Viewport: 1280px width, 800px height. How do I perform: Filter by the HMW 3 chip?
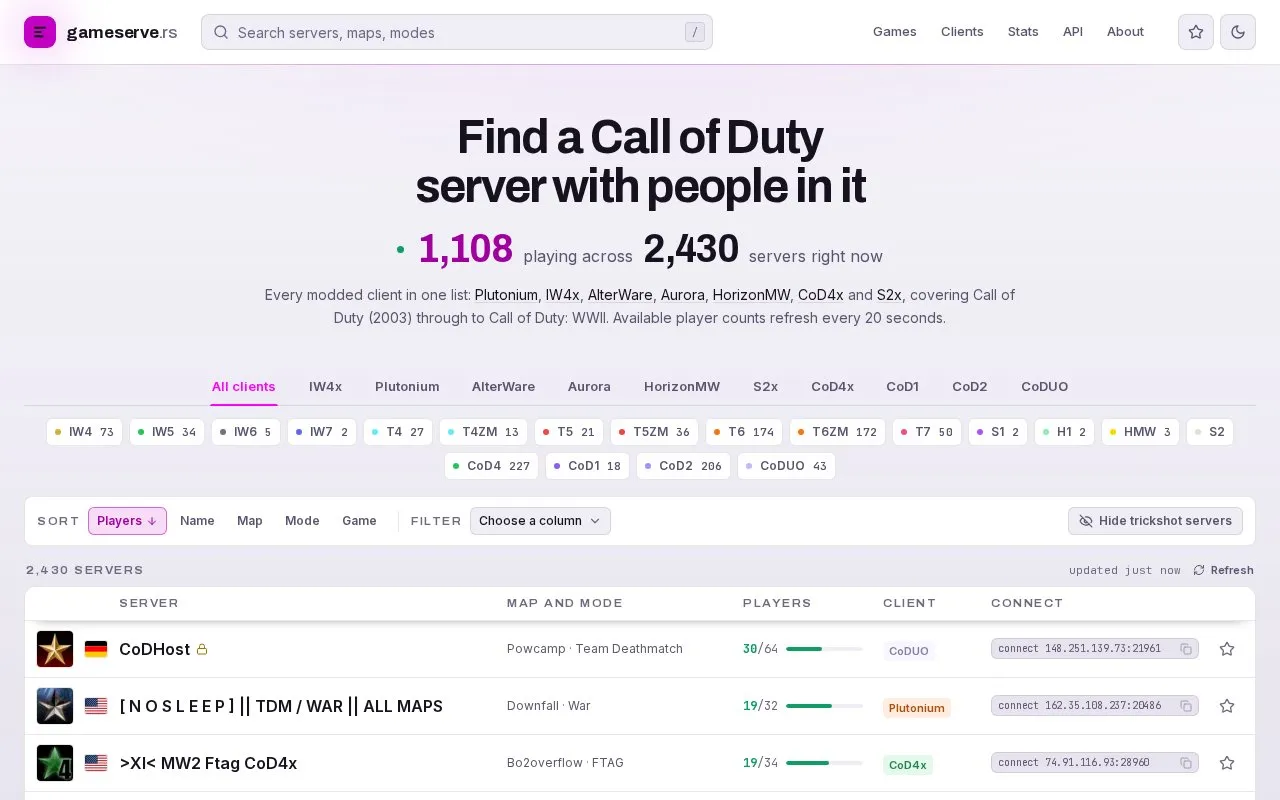pos(1140,432)
